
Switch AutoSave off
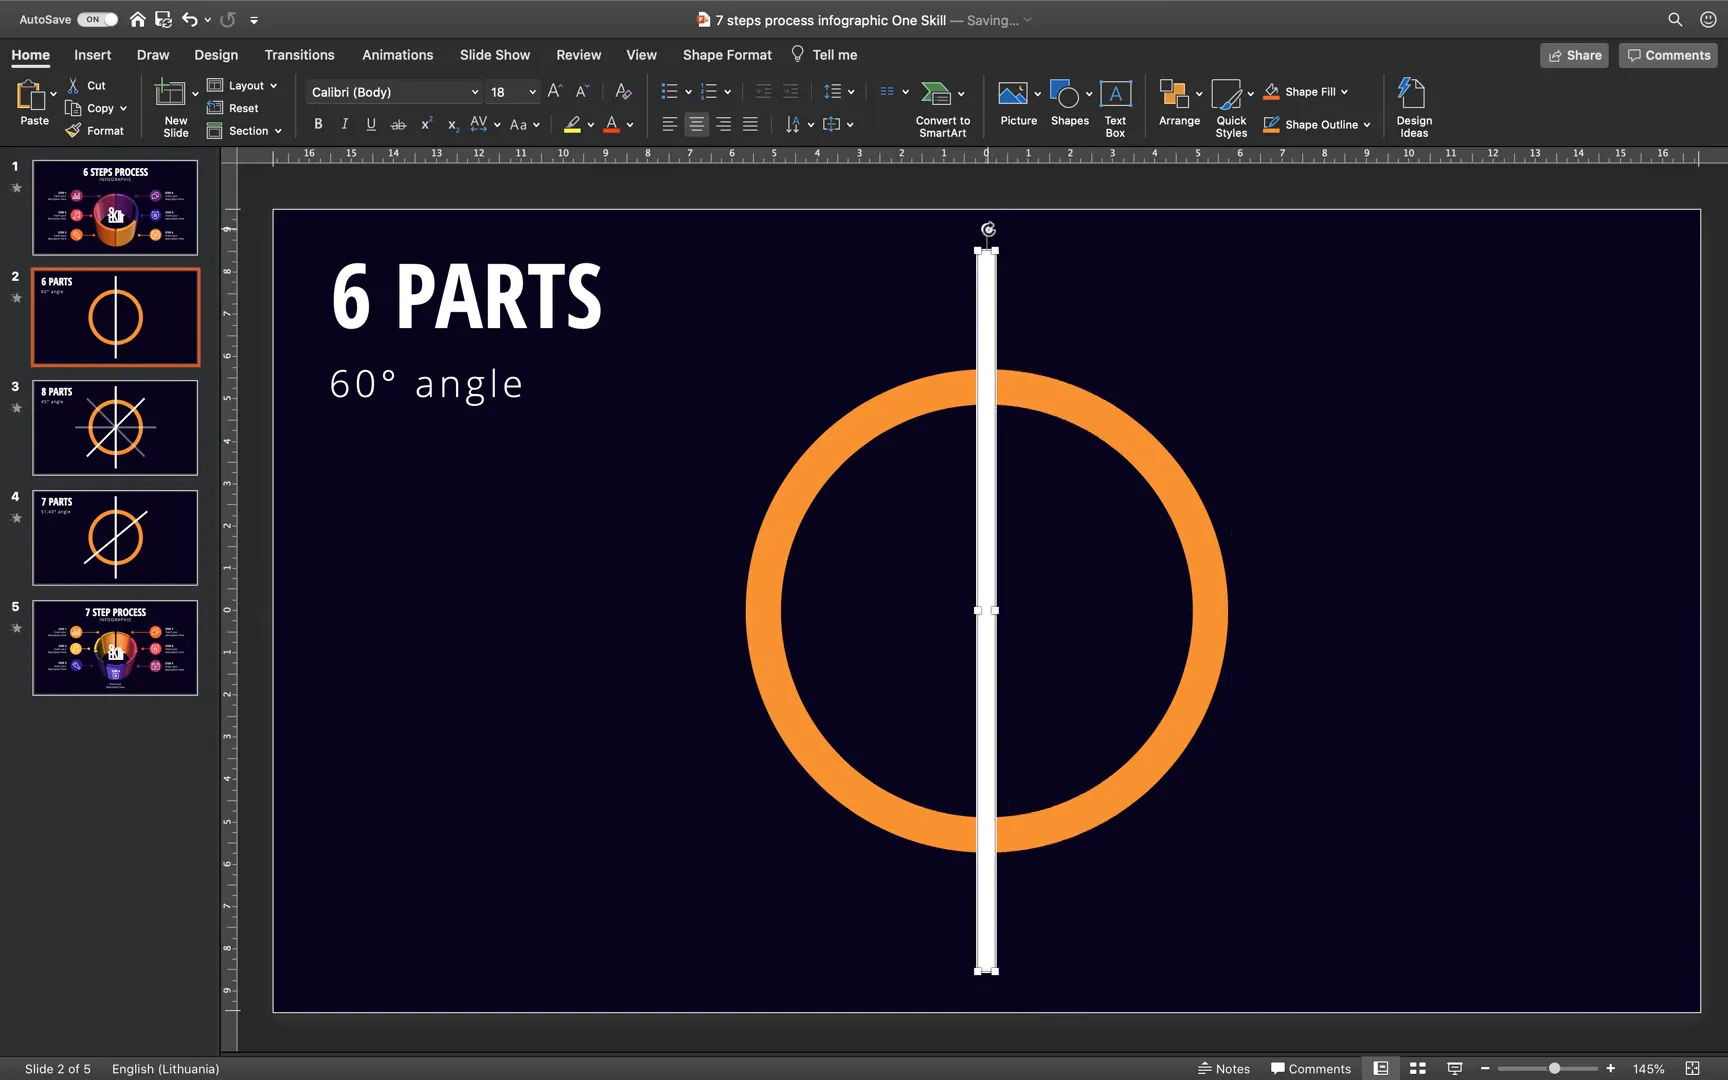(95, 19)
